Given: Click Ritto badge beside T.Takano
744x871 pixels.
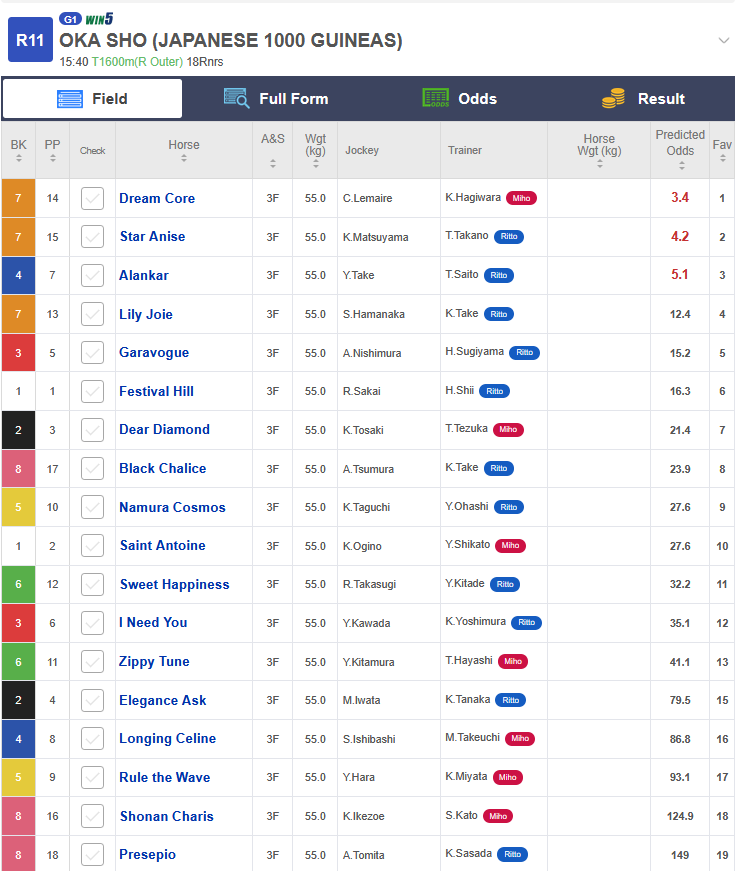Looking at the screenshot, I should pos(509,237).
